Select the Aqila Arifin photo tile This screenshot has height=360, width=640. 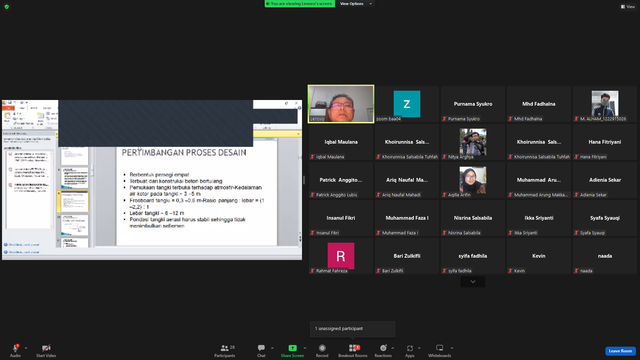pos(473,180)
